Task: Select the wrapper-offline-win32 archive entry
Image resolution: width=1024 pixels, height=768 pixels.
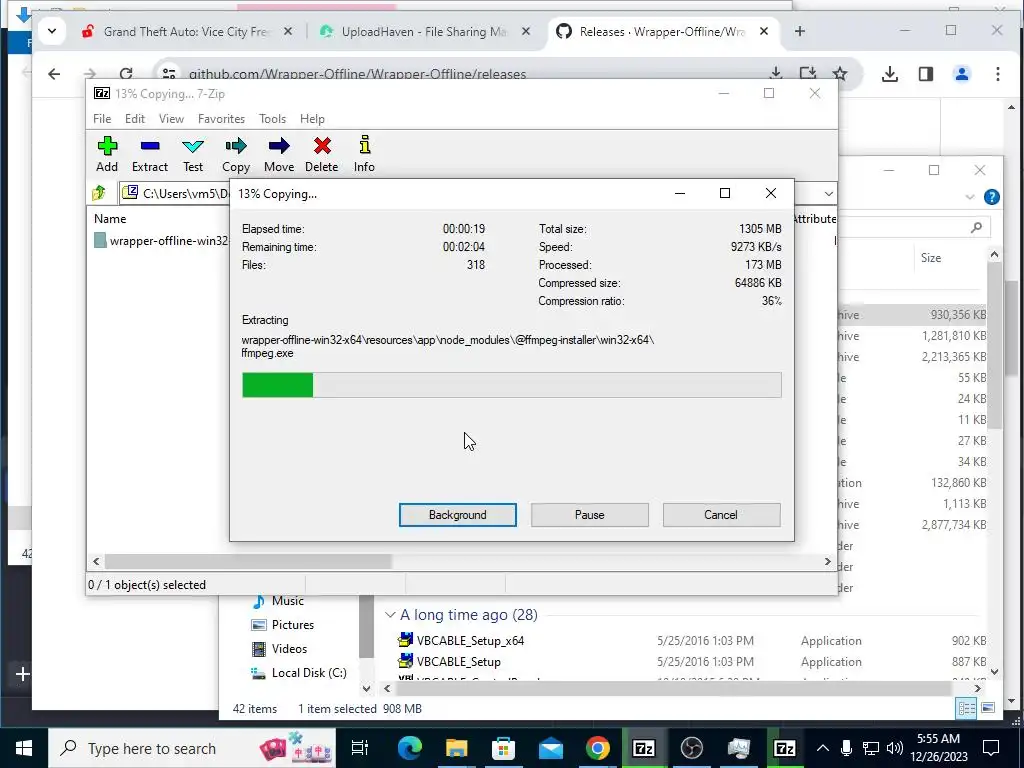Action: click(161, 240)
